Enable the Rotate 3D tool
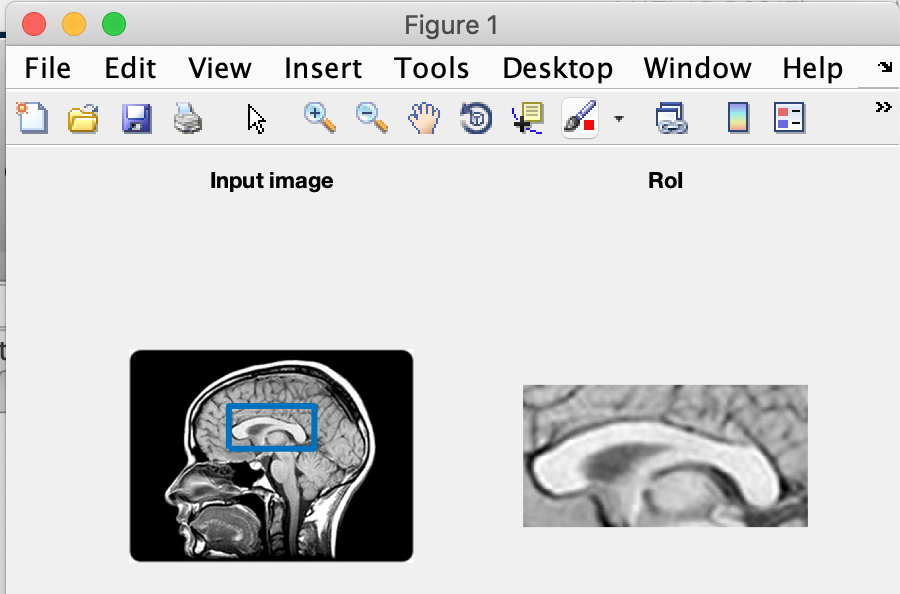This screenshot has height=594, width=900. [476, 118]
